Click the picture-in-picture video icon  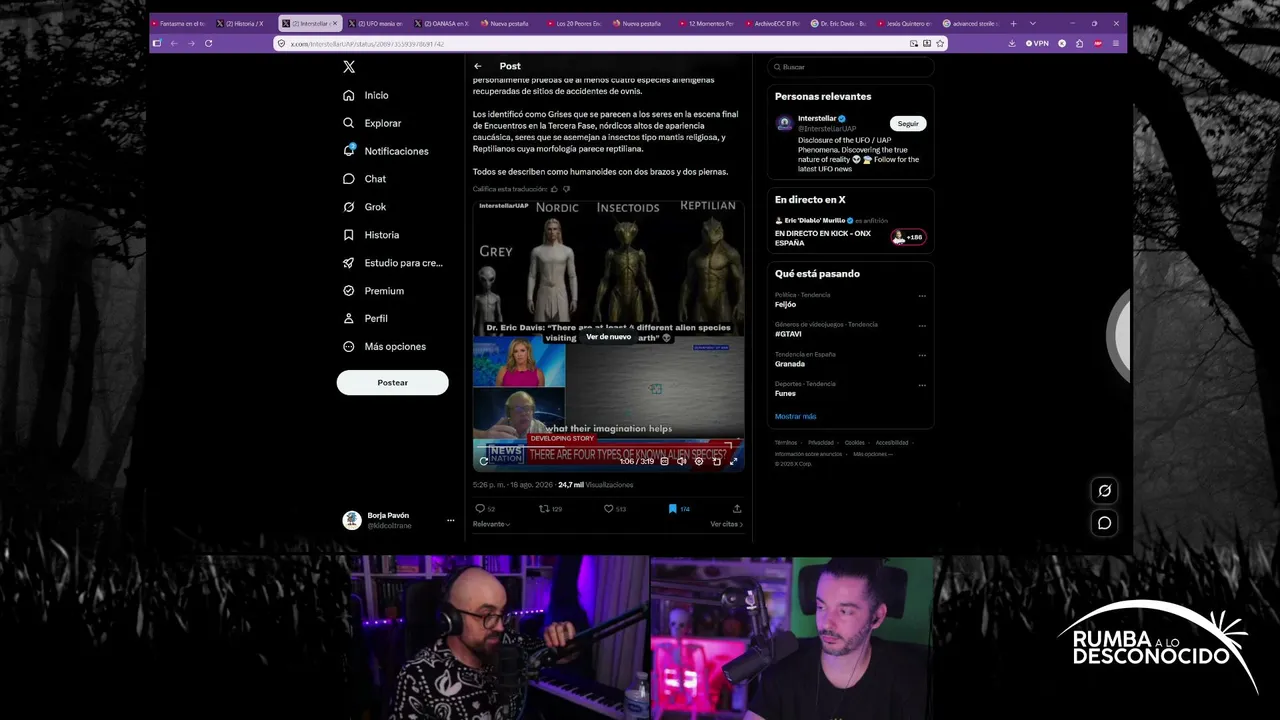point(716,461)
